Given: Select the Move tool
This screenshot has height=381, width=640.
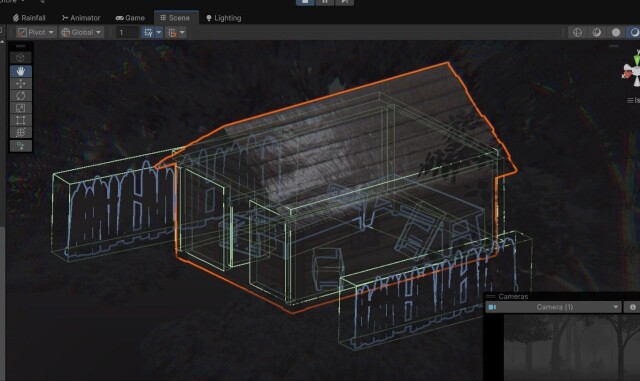Looking at the screenshot, I should coord(20,83).
